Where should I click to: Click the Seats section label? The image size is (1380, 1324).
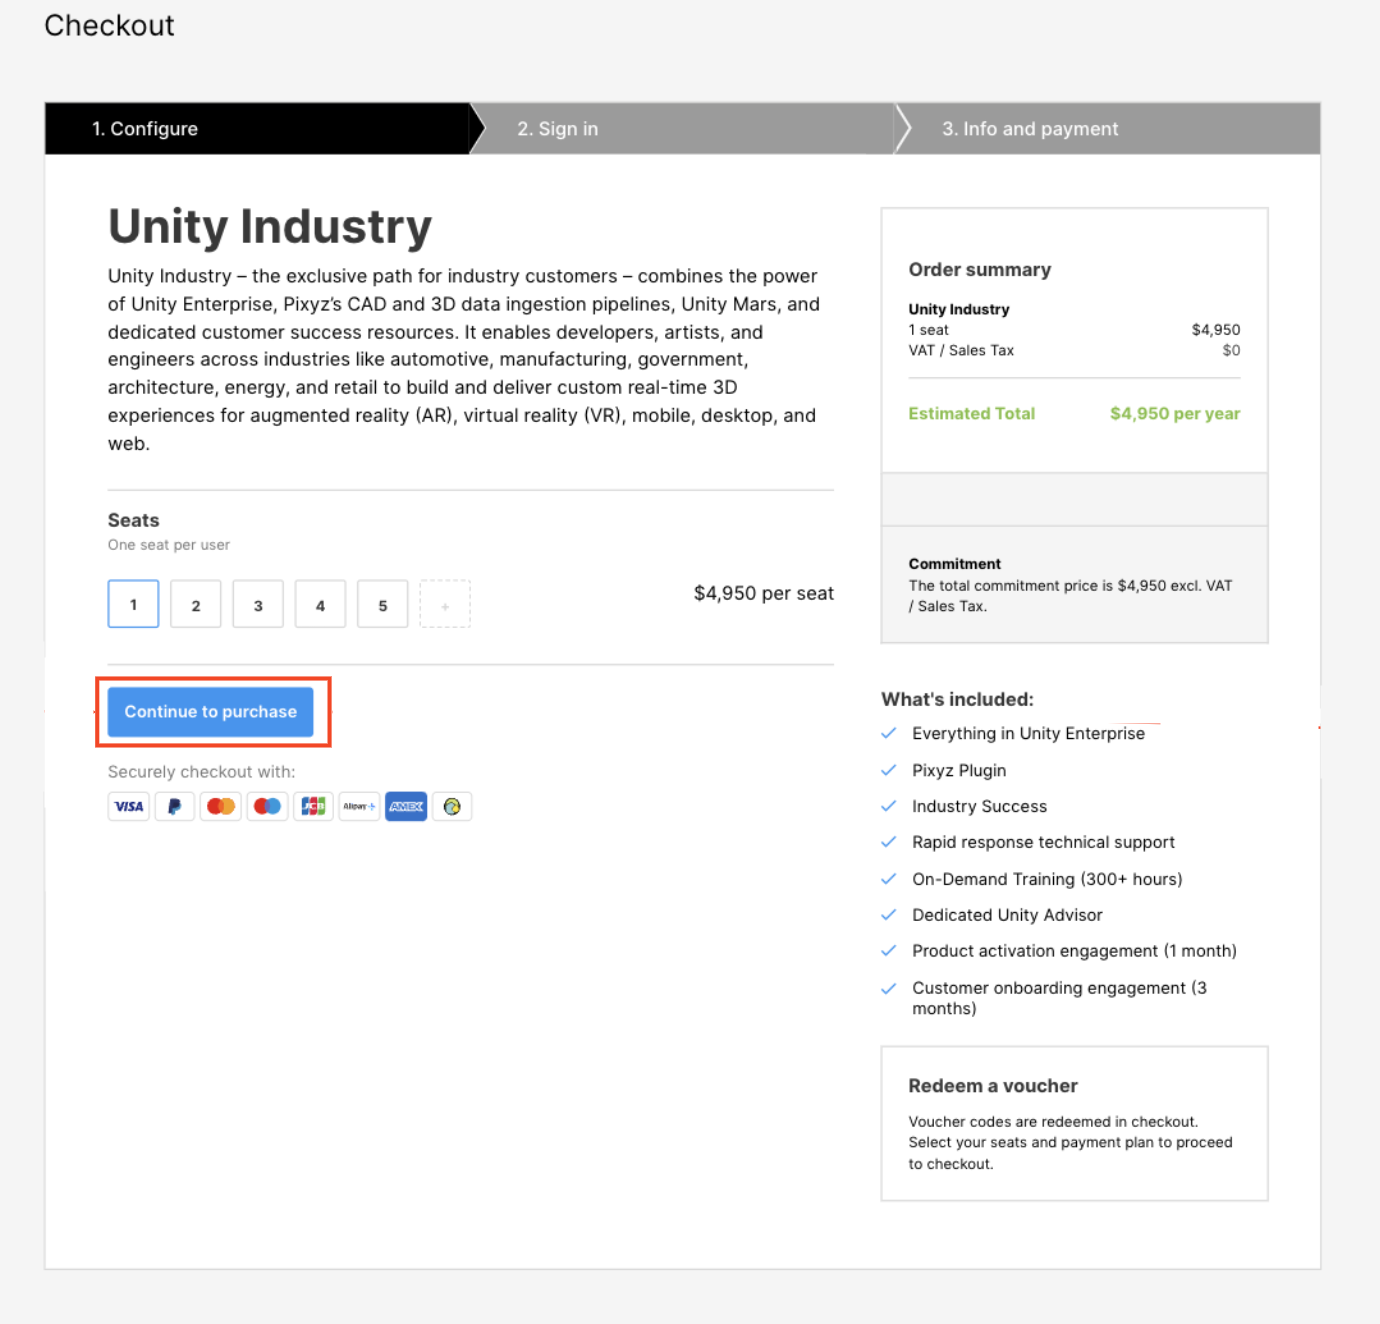click(134, 520)
